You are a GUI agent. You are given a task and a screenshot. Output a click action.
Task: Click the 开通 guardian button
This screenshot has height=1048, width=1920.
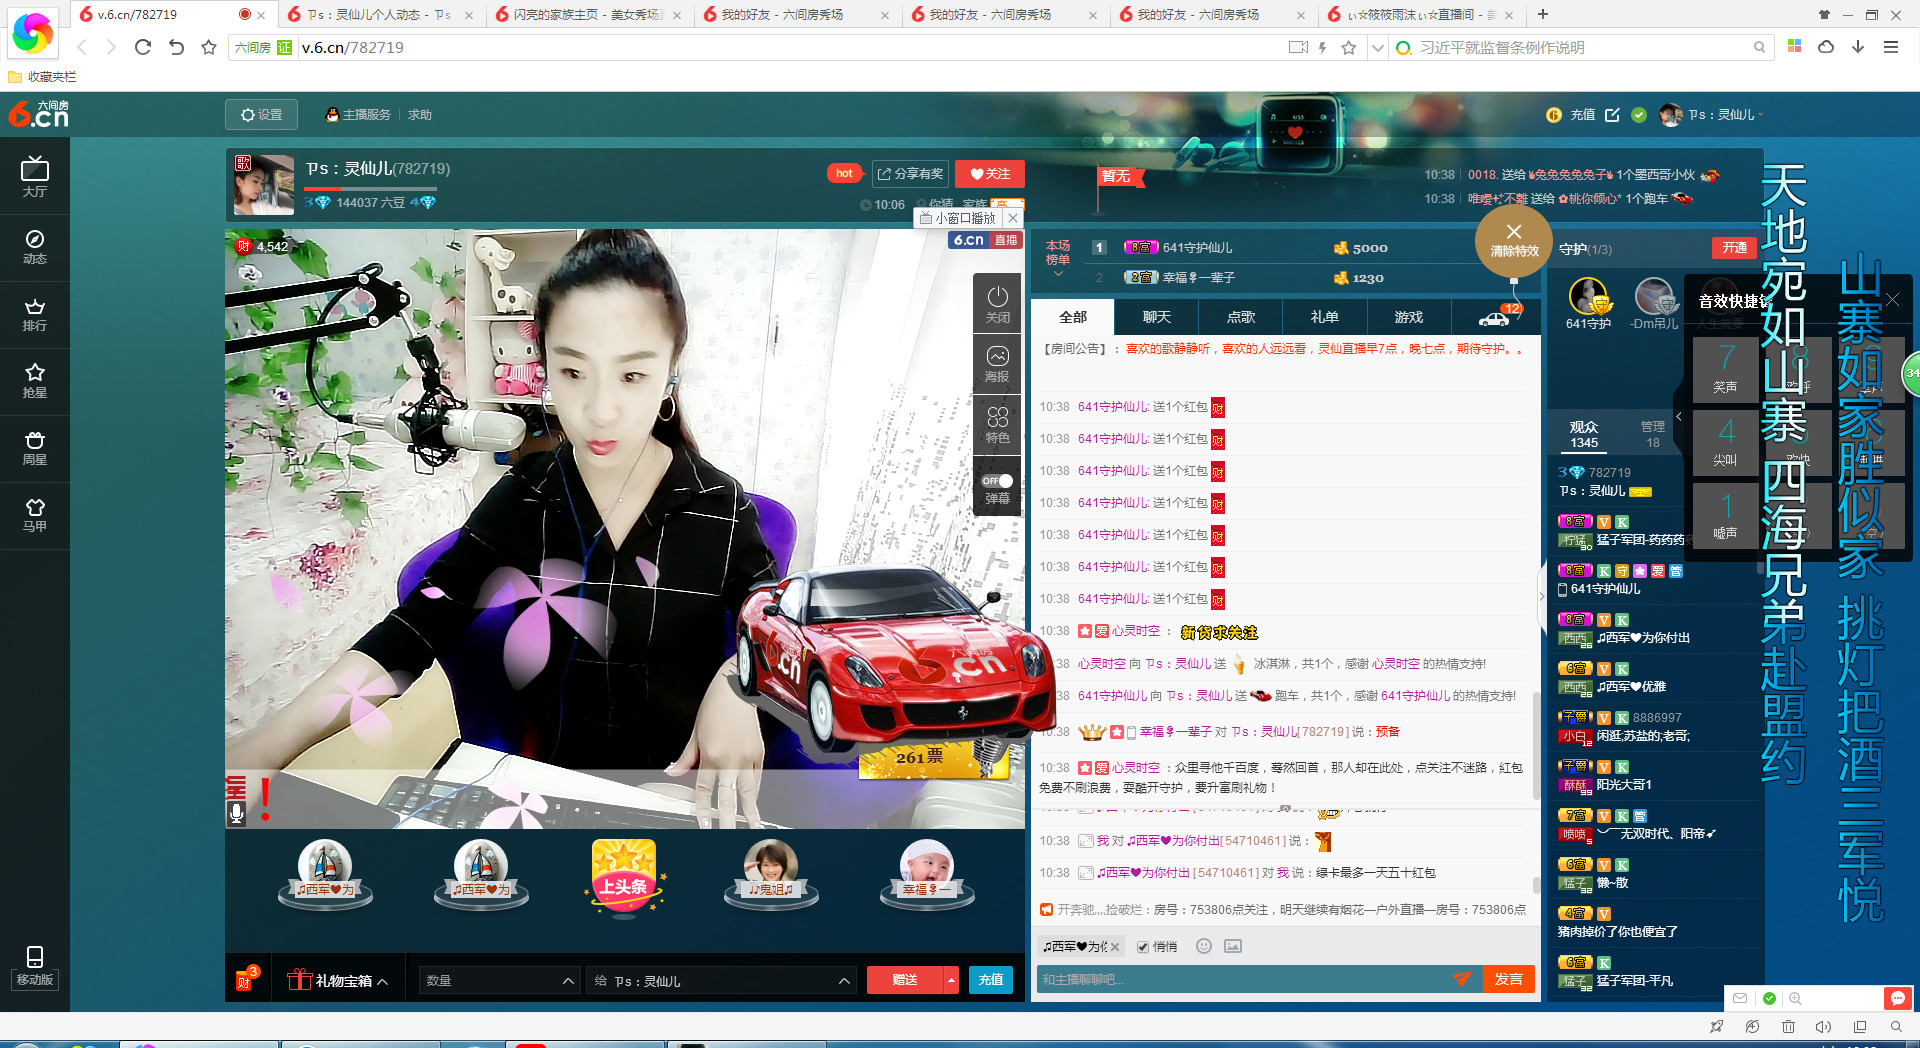[1734, 248]
